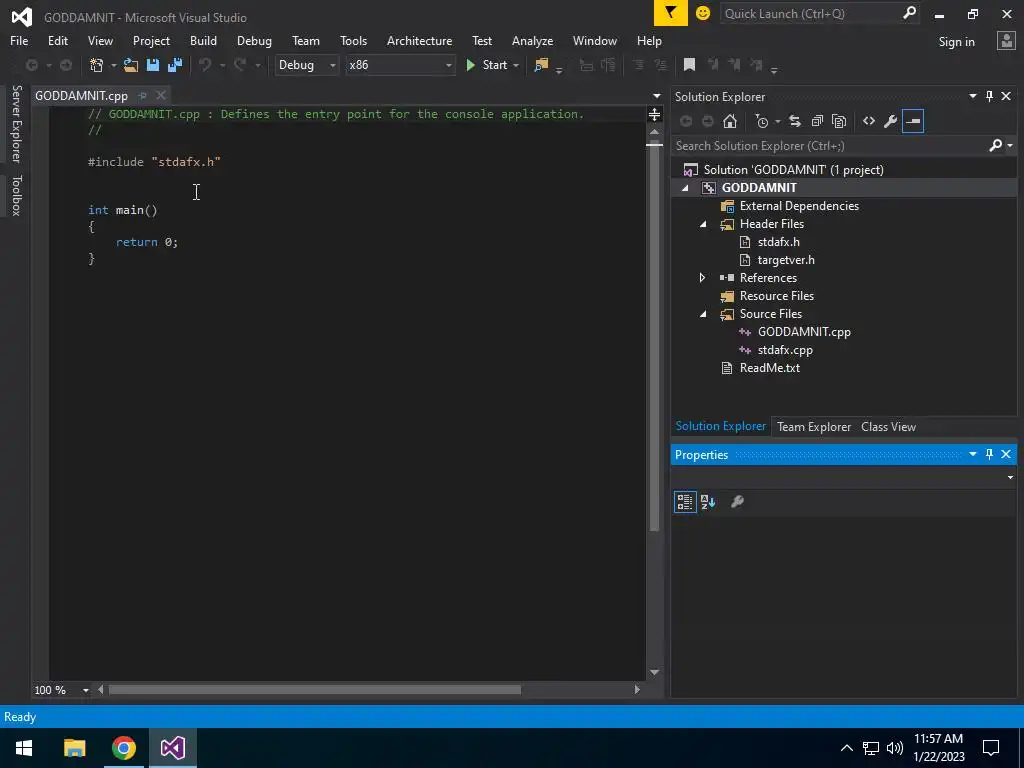The width and height of the screenshot is (1024, 768).
Task: Click the Save All icon
Action: pyautogui.click(x=175, y=65)
